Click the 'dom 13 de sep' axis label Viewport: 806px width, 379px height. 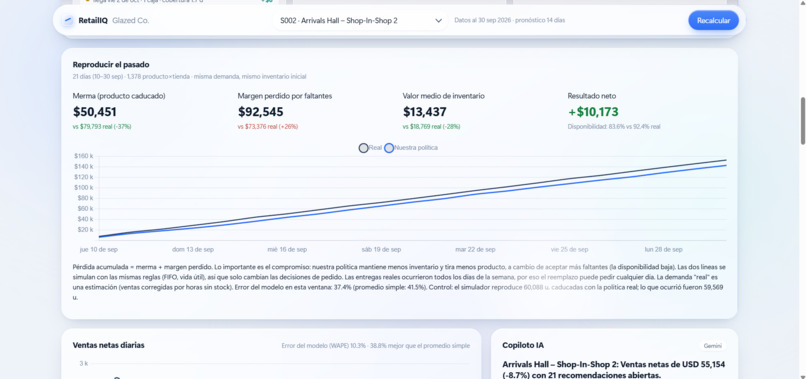pos(193,249)
